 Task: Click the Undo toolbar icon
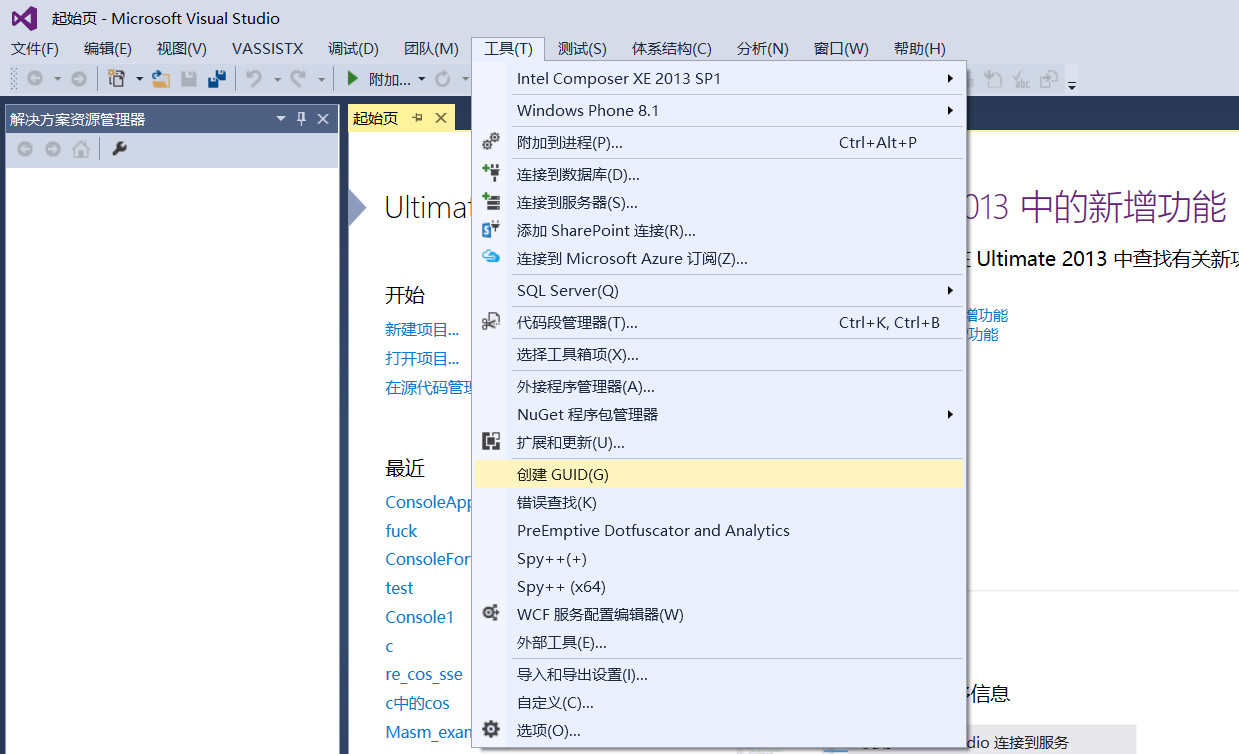coord(254,79)
